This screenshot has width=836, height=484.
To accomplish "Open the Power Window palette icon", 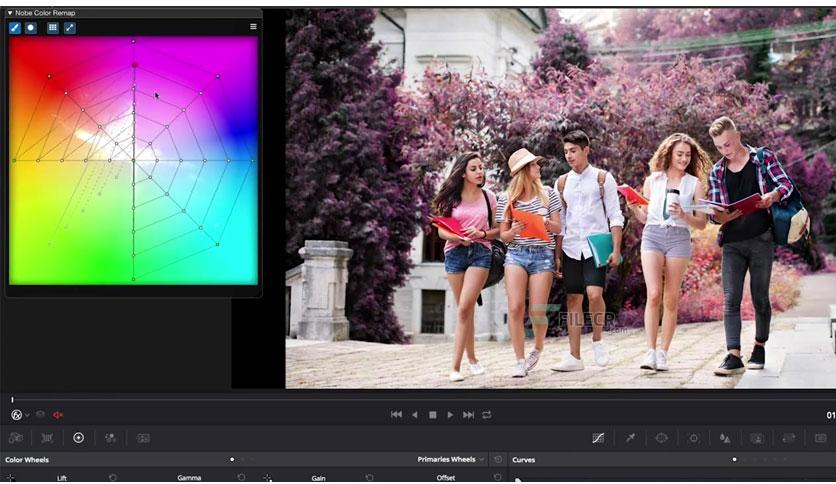I will pos(662,438).
